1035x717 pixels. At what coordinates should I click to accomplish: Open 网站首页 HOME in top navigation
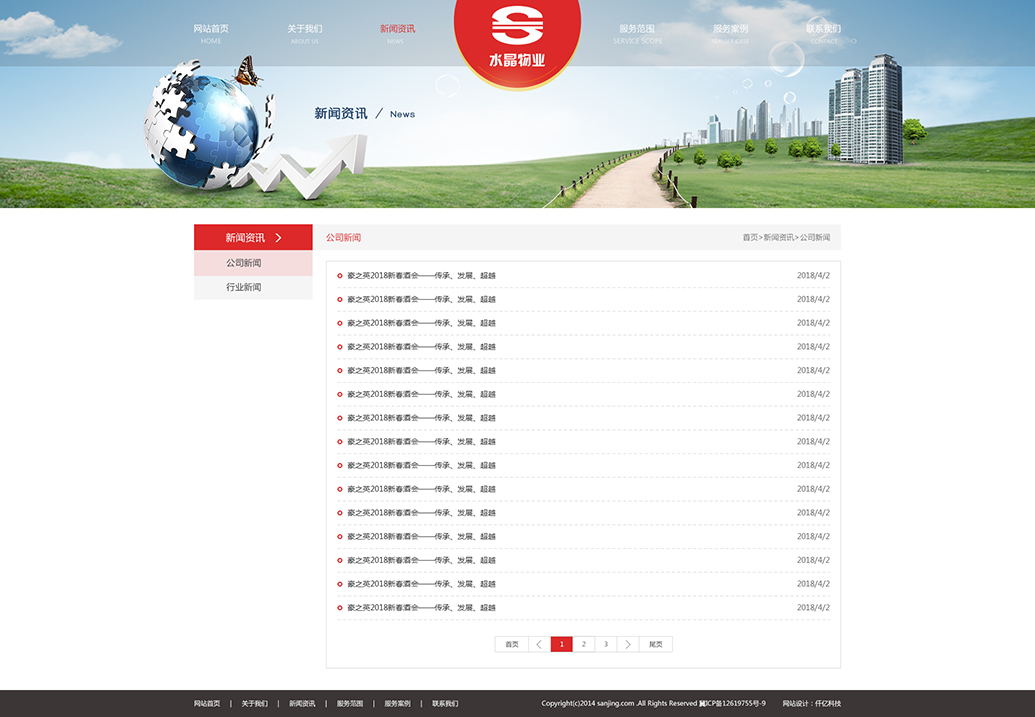[x=211, y=32]
